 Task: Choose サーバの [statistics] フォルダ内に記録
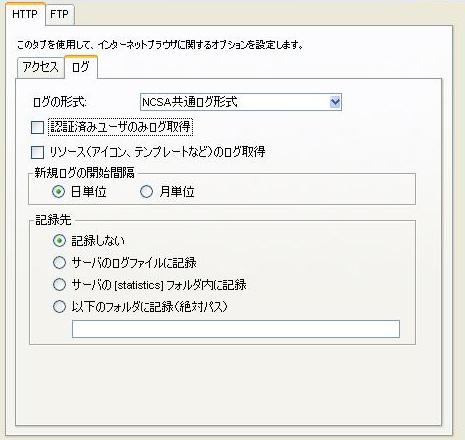[59, 284]
